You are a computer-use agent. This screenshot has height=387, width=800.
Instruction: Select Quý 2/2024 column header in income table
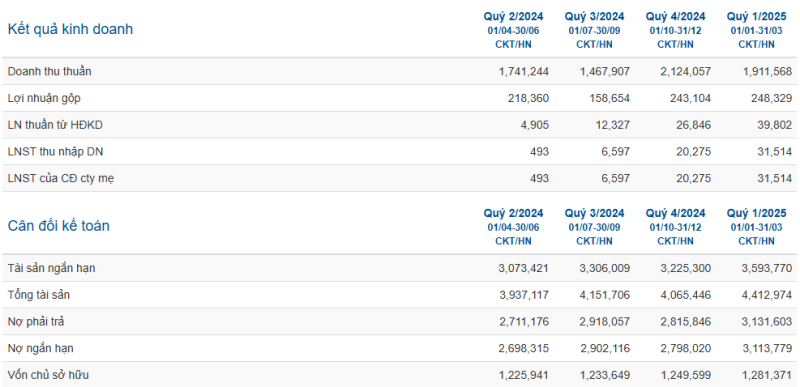coord(513,16)
